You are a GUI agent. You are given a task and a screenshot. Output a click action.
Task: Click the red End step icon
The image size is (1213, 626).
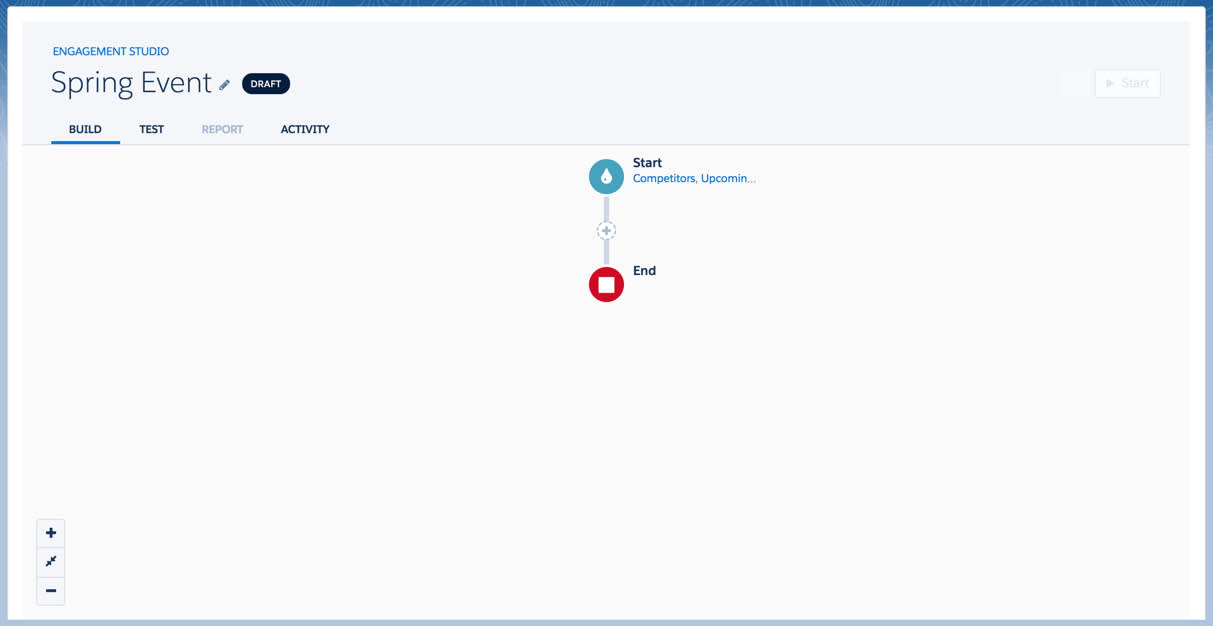point(606,284)
